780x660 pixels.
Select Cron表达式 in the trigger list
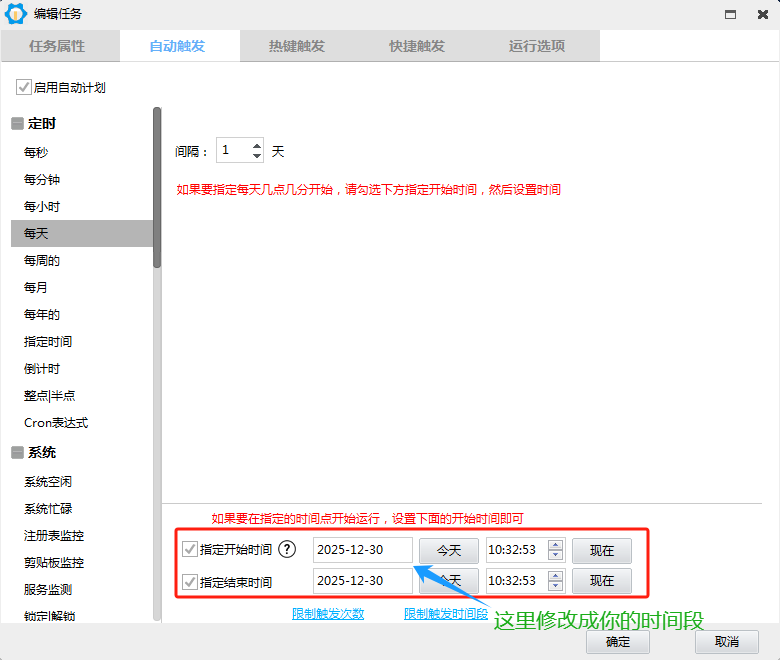56,423
